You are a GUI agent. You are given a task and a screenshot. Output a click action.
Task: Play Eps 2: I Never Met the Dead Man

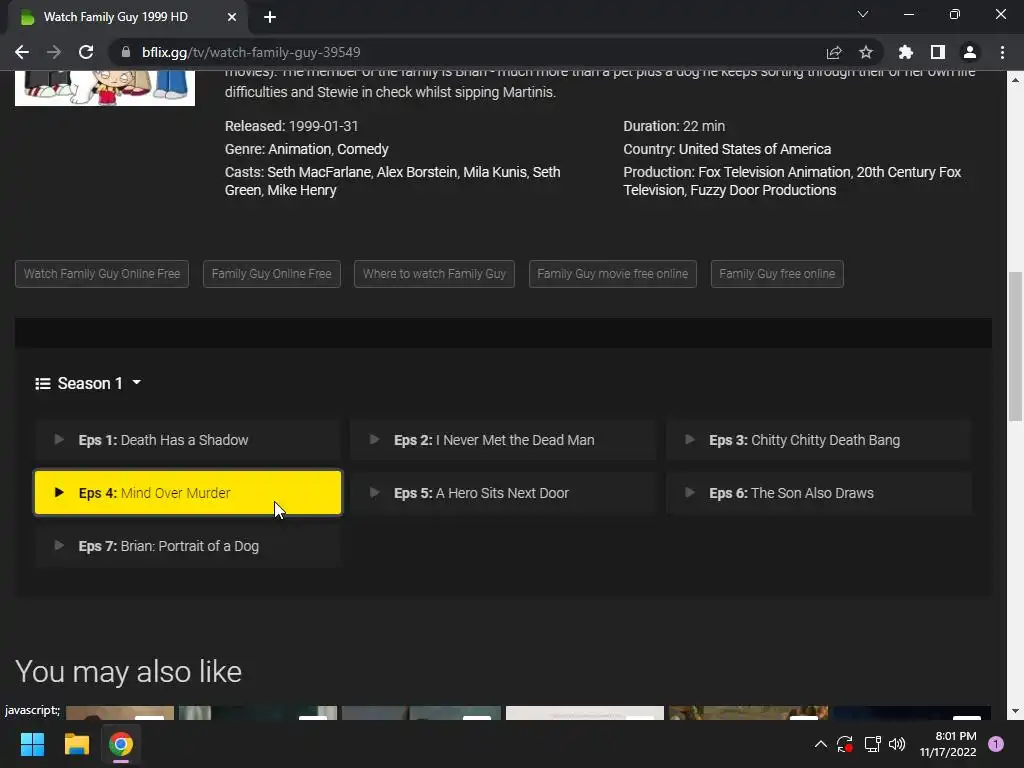(503, 440)
